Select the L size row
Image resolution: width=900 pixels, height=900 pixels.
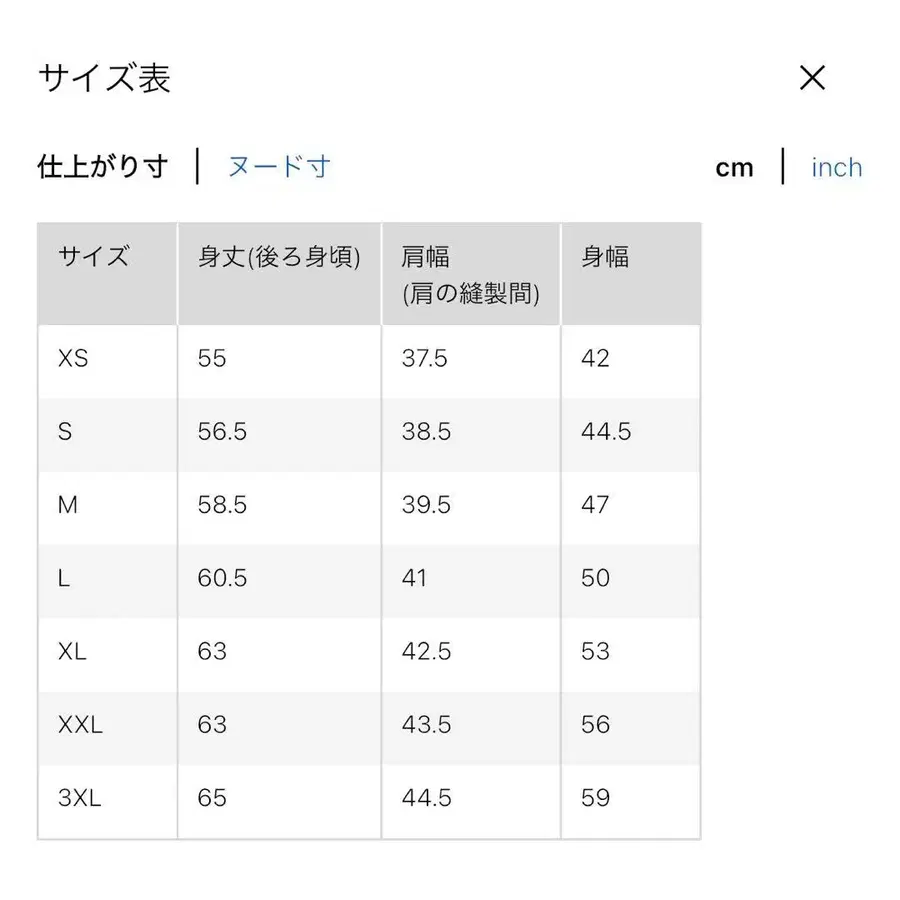pyautogui.click(x=63, y=578)
